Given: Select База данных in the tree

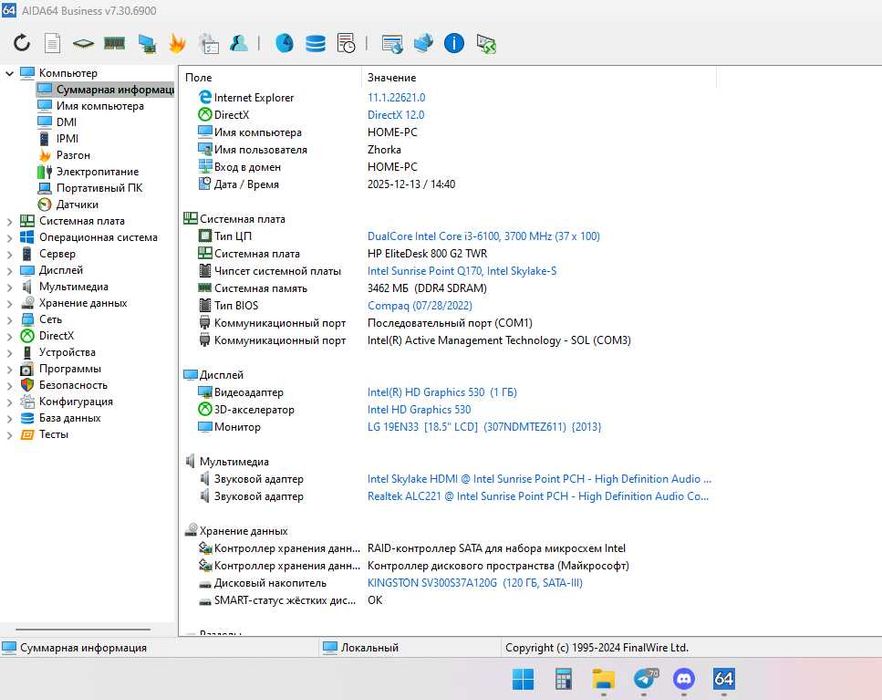Looking at the screenshot, I should [x=70, y=418].
